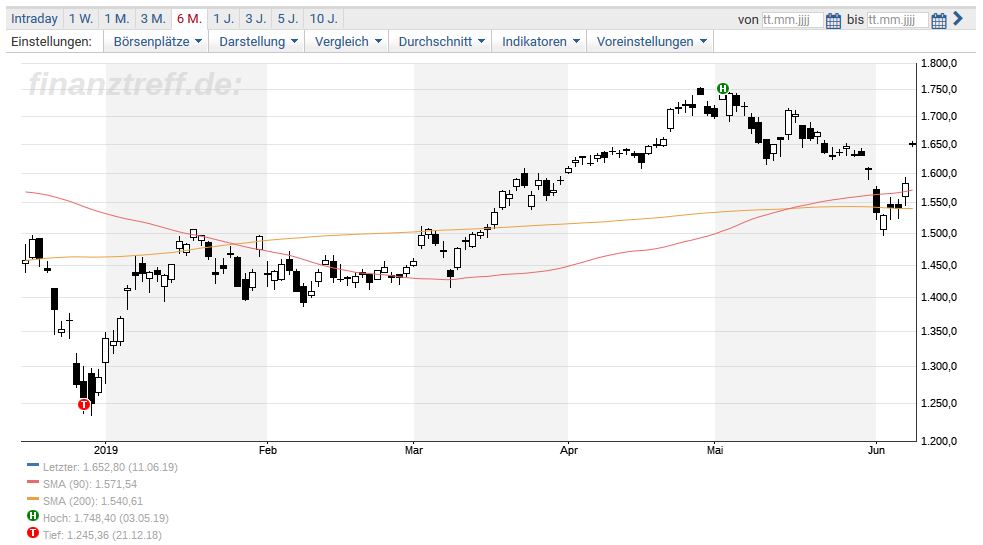983x545 pixels.
Task: Click the 'Einstellungen:' label
Action: pos(51,41)
